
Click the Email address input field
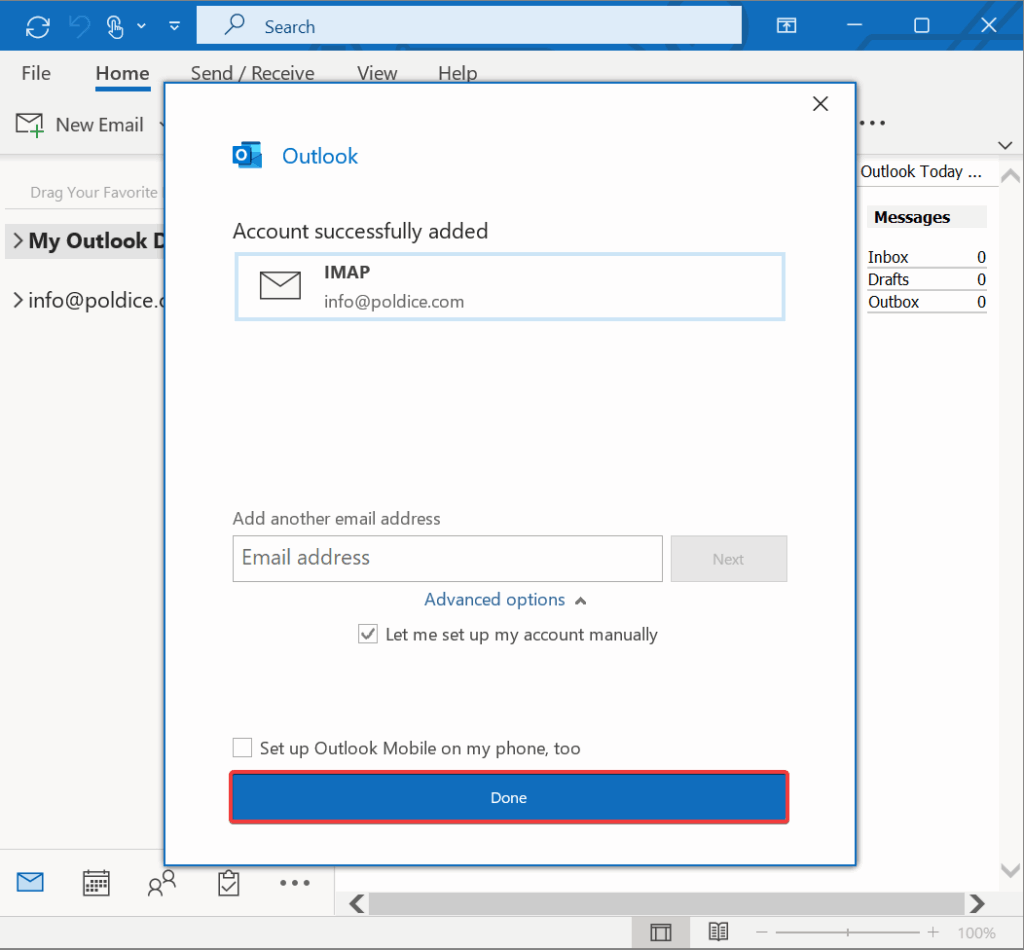coord(447,559)
